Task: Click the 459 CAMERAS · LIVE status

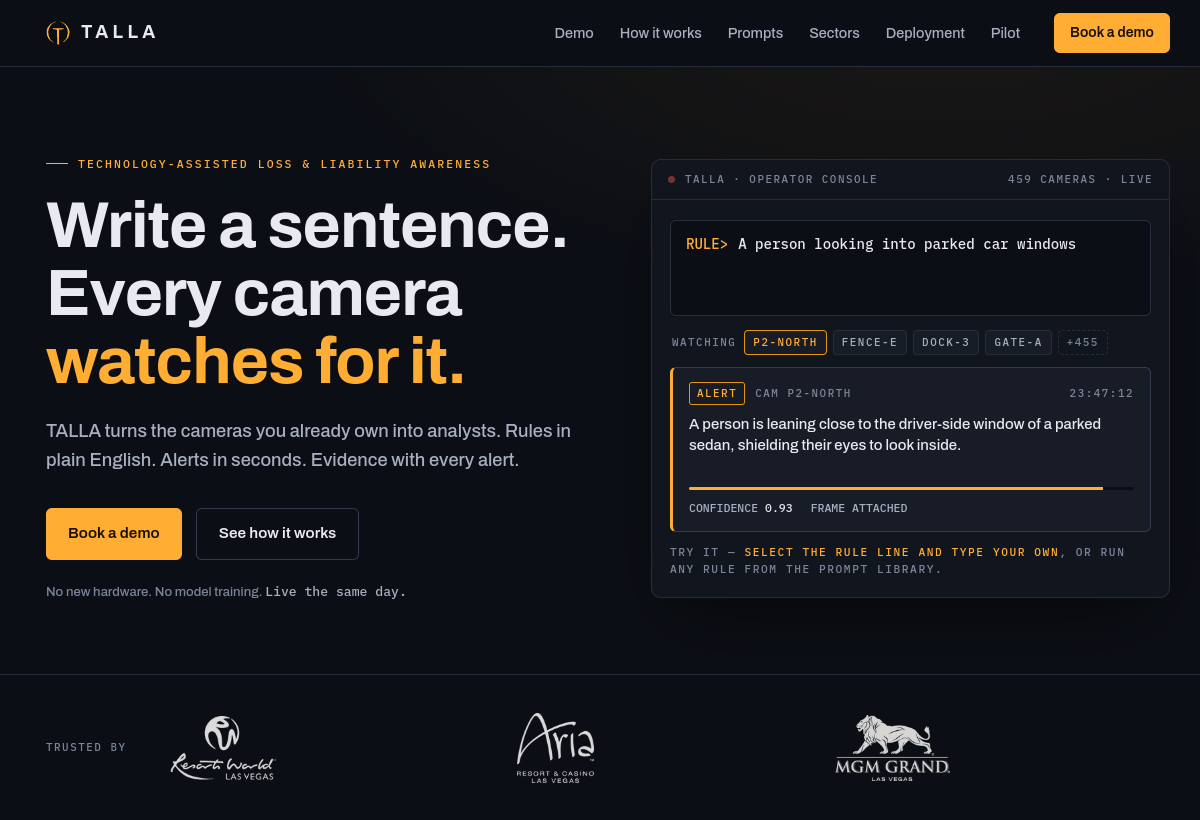Action: click(x=1080, y=180)
